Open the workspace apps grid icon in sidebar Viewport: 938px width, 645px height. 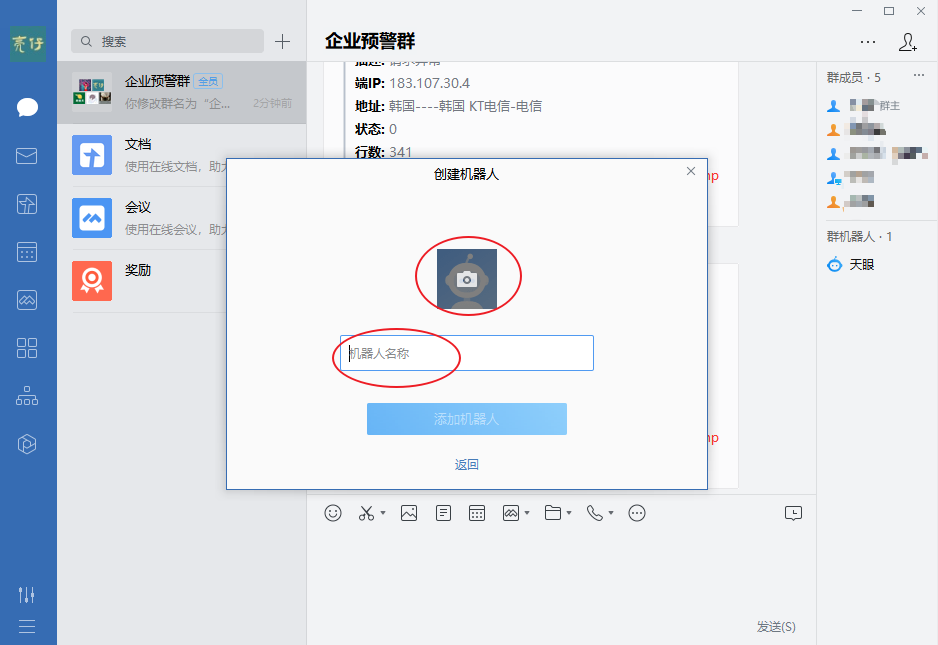(27, 348)
